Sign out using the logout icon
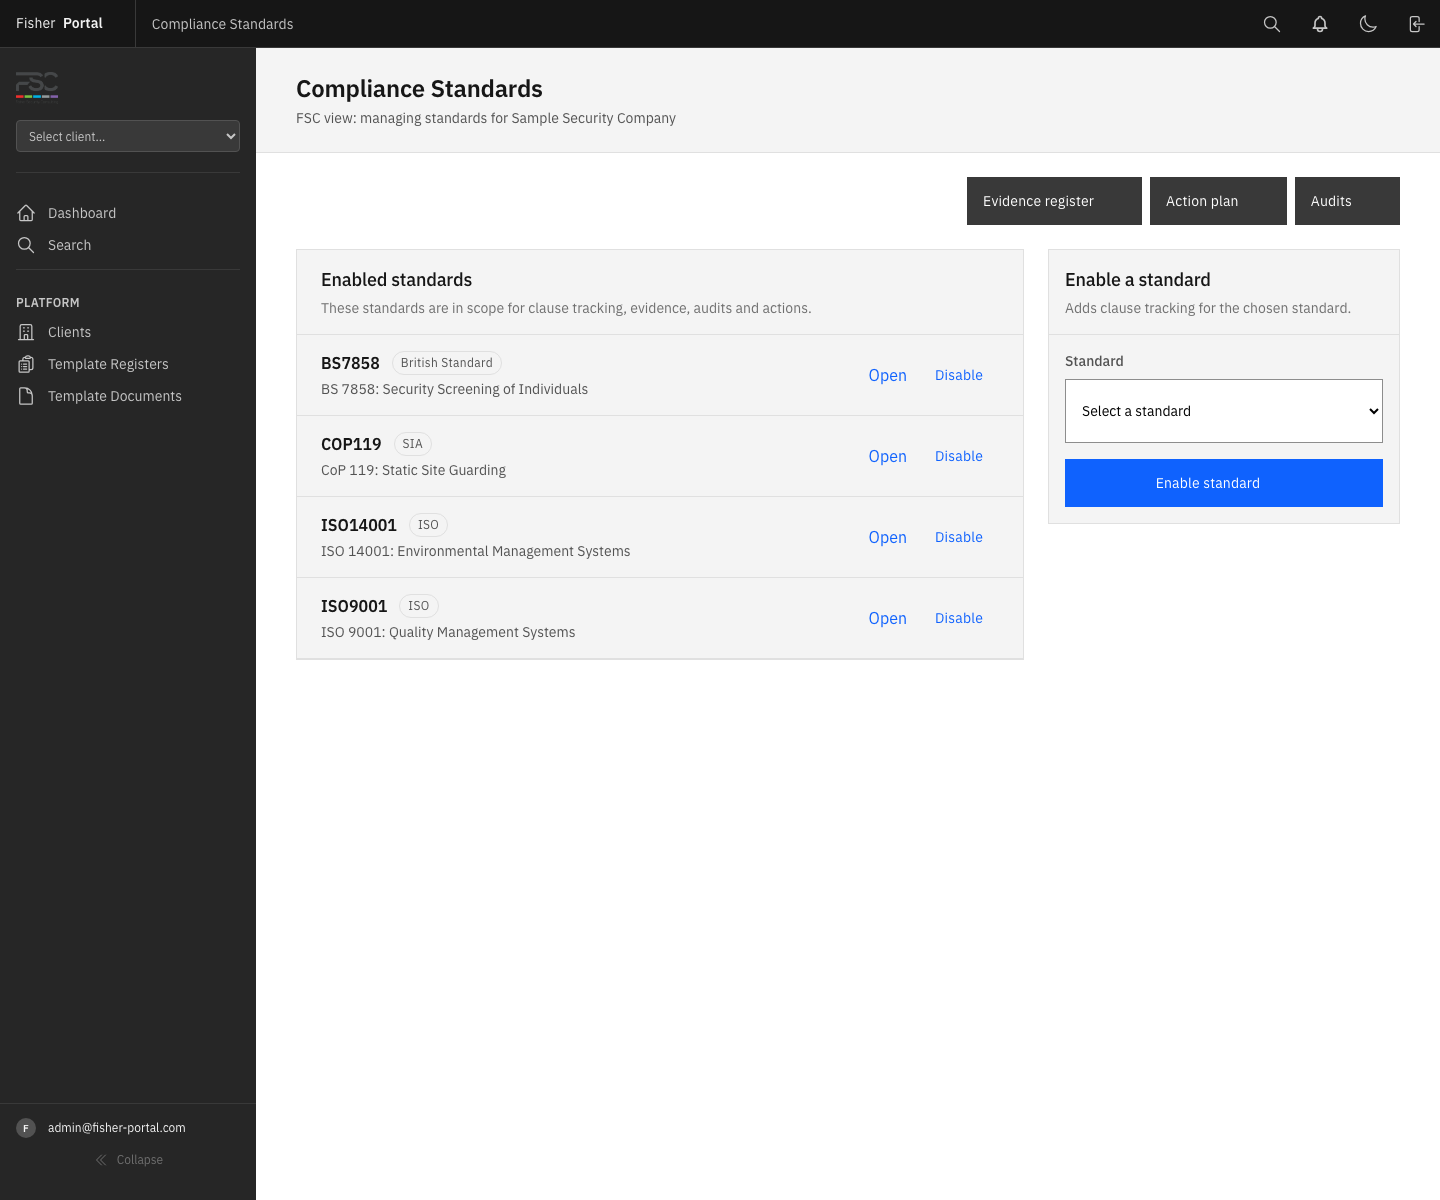The height and width of the screenshot is (1200, 1440). (1416, 23)
